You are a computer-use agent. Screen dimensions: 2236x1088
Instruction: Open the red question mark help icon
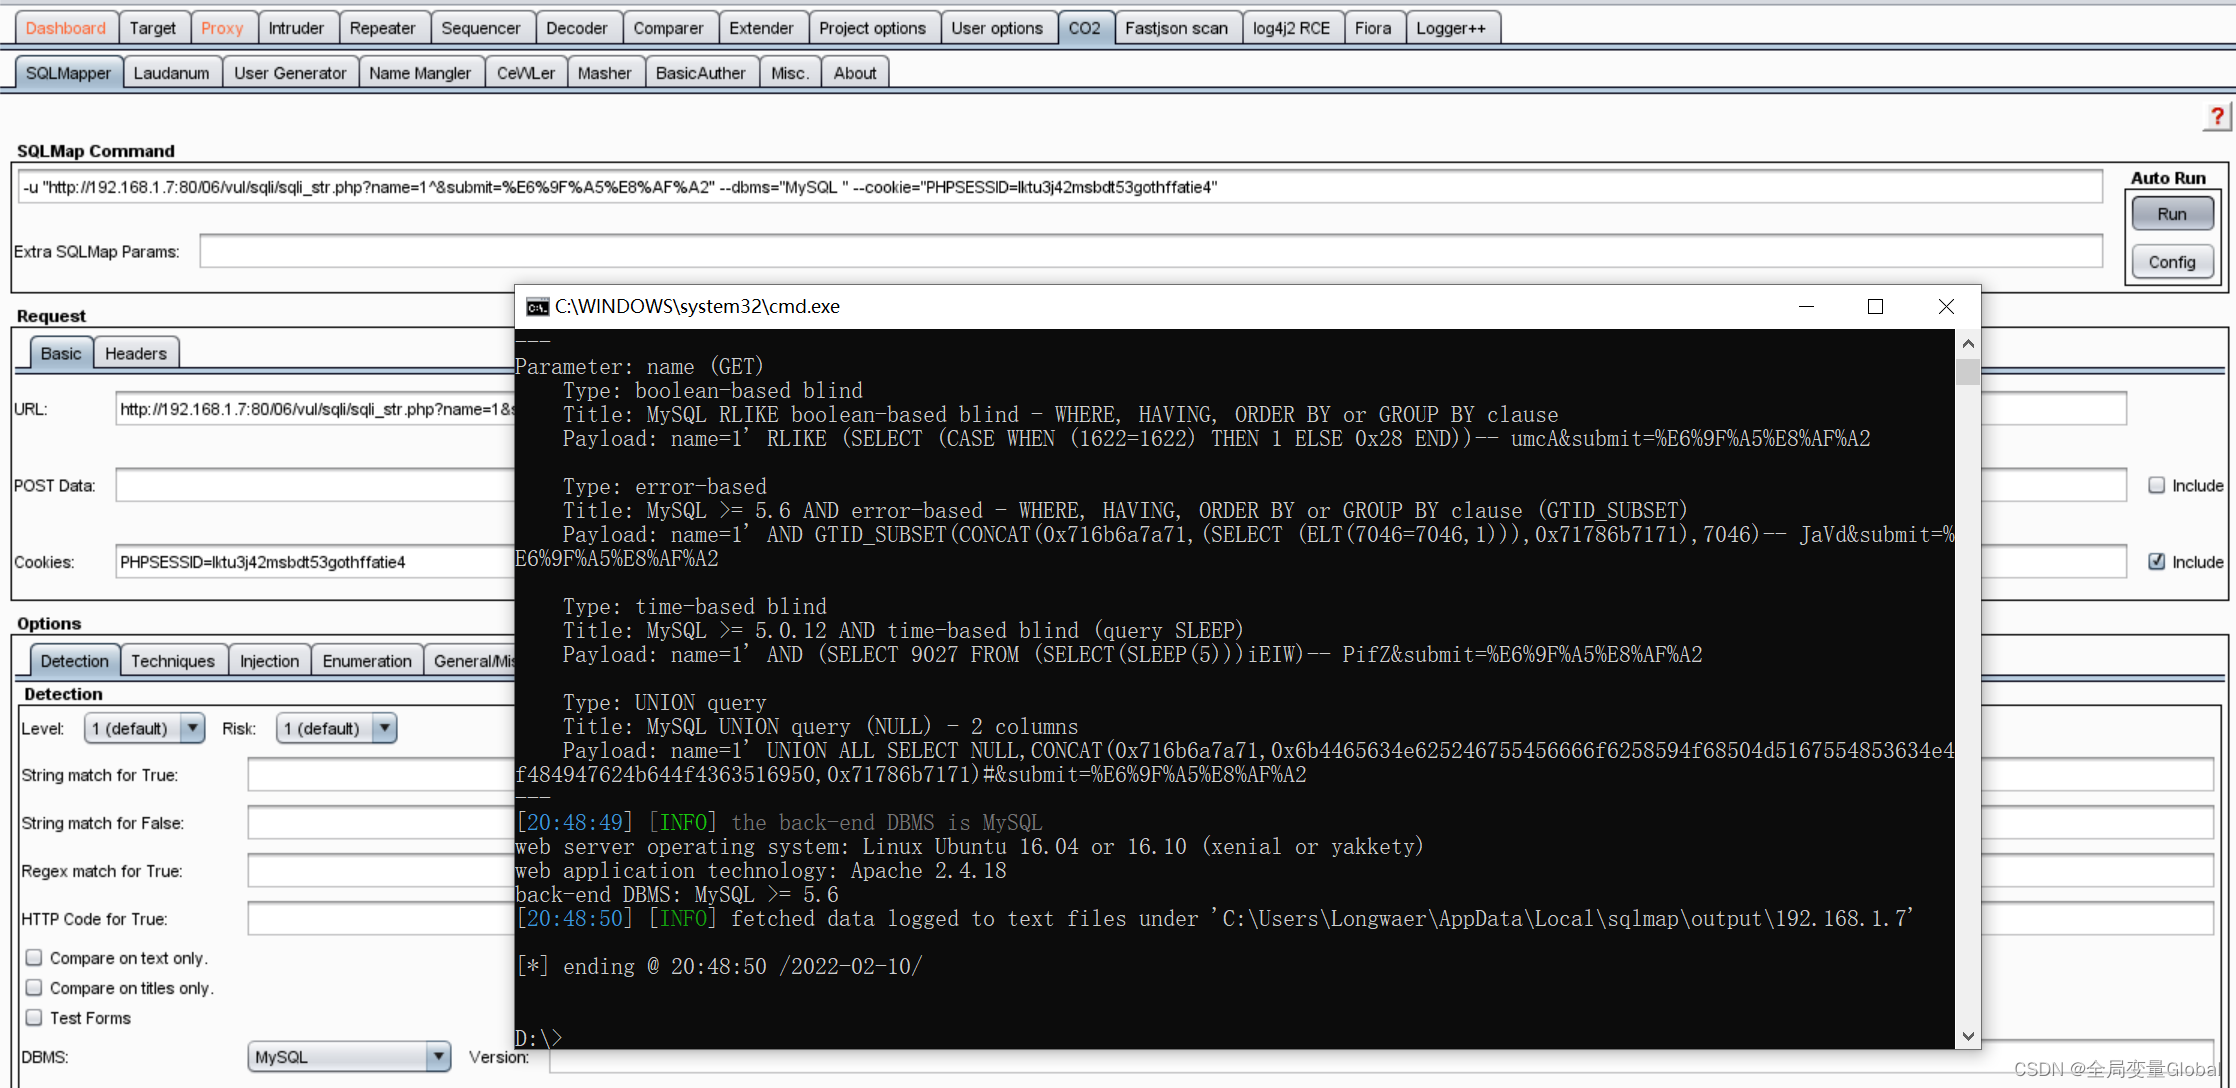(2216, 116)
